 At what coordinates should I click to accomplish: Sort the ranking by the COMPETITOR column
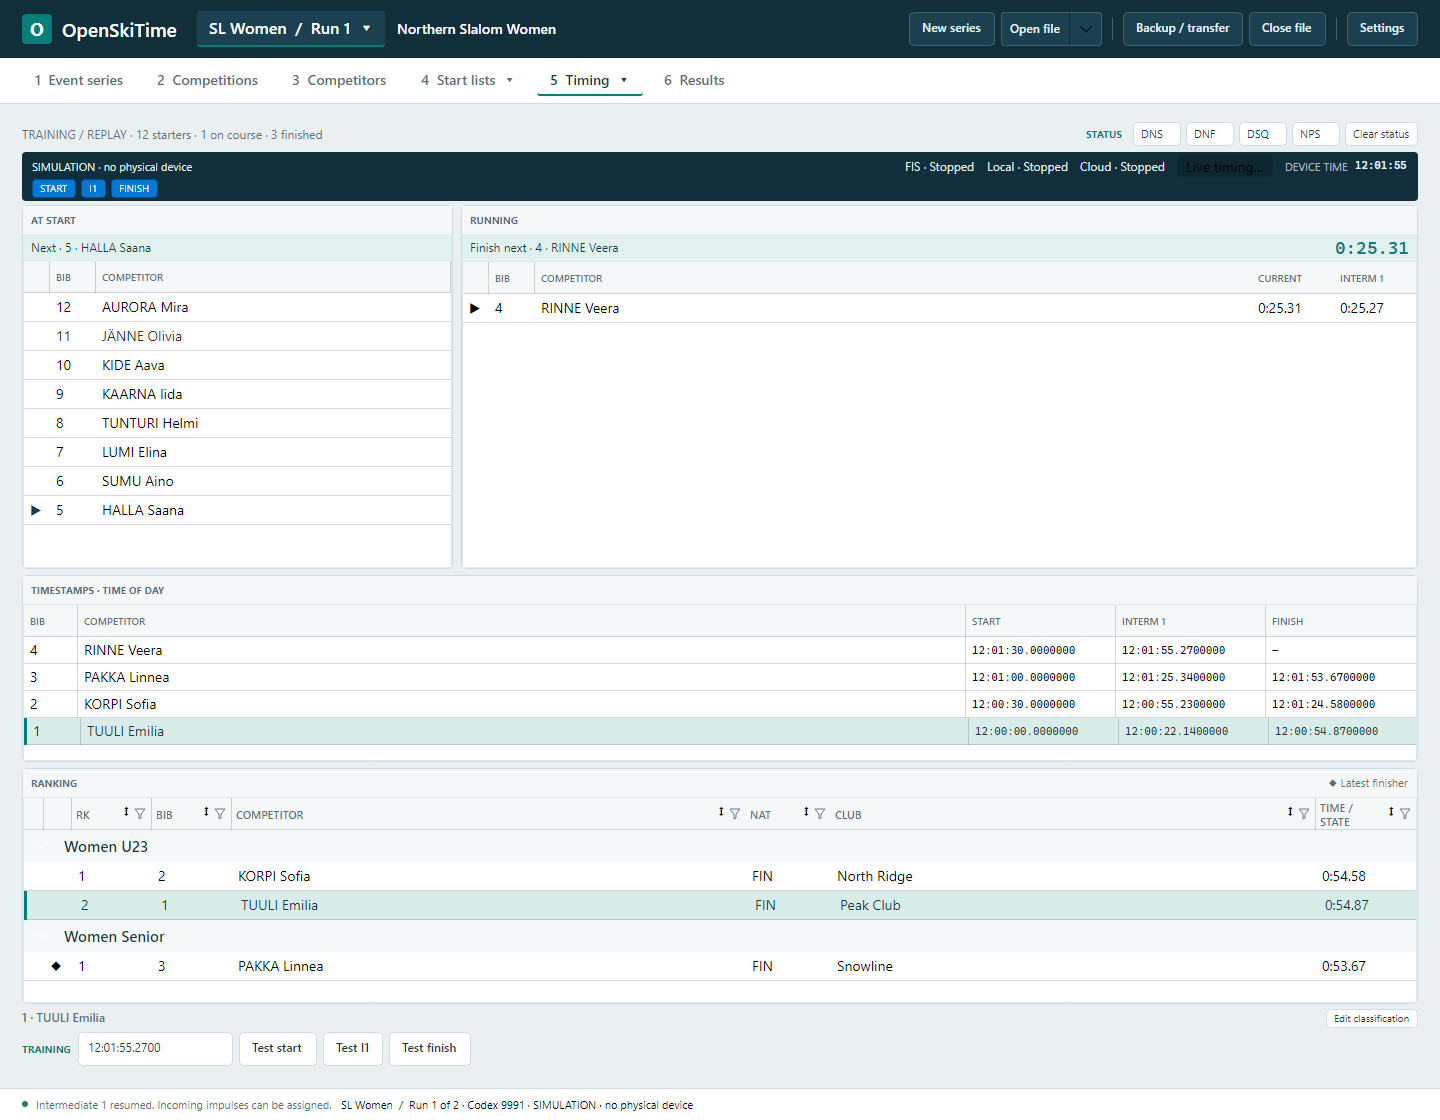click(721, 812)
